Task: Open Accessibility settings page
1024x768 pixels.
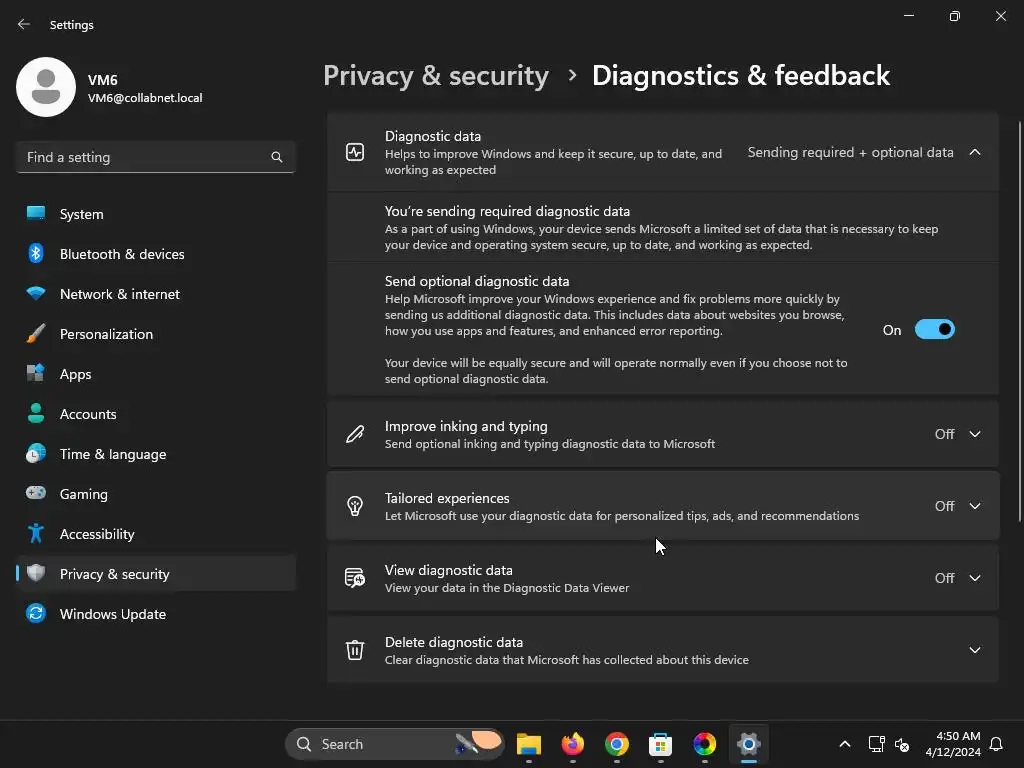Action: pyautogui.click(x=156, y=533)
